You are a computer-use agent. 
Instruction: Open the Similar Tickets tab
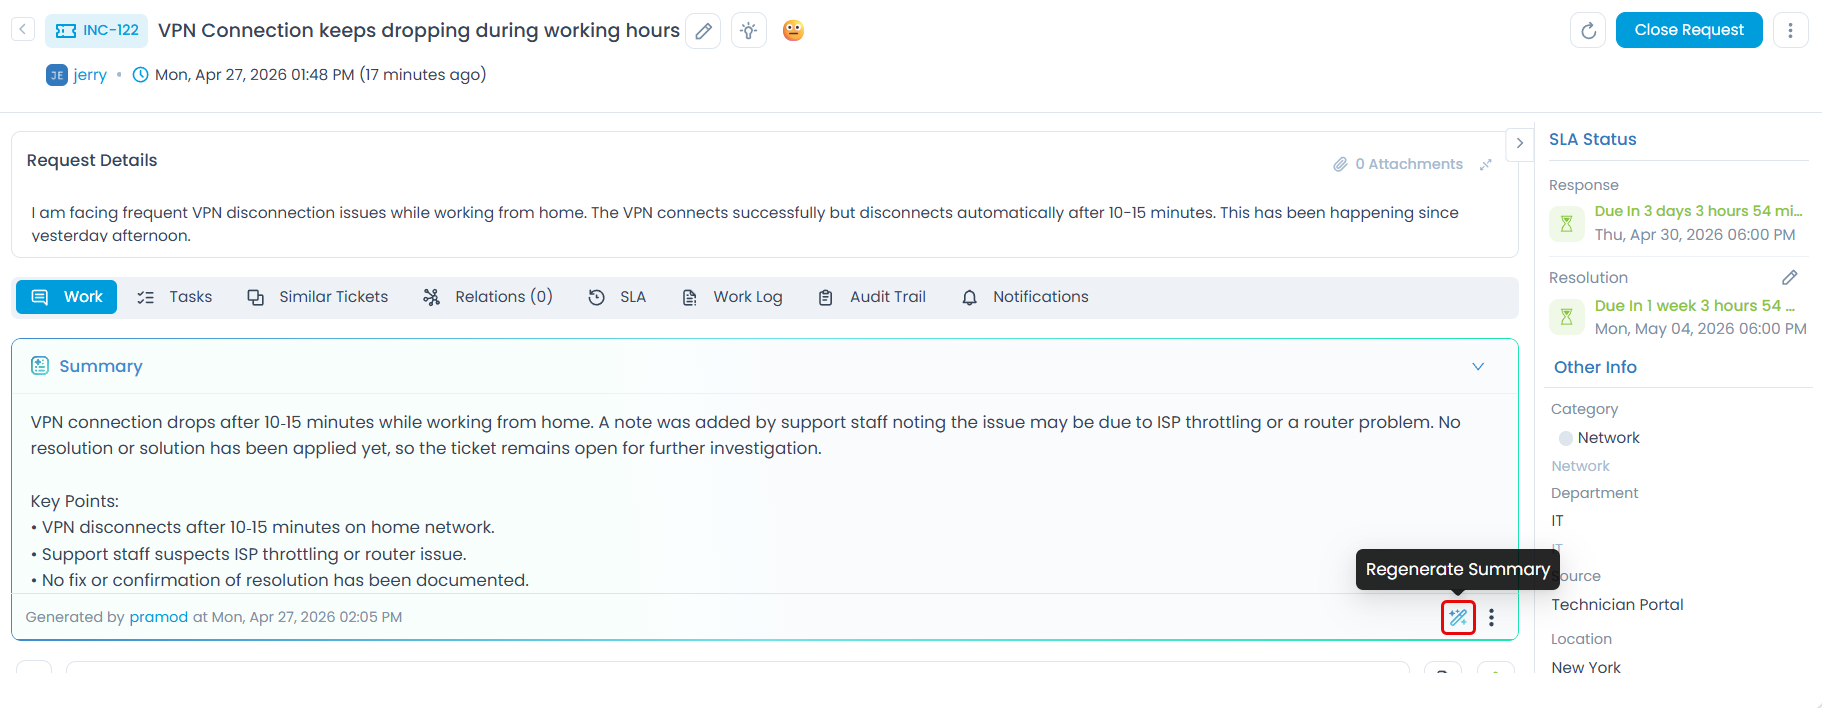point(318,297)
